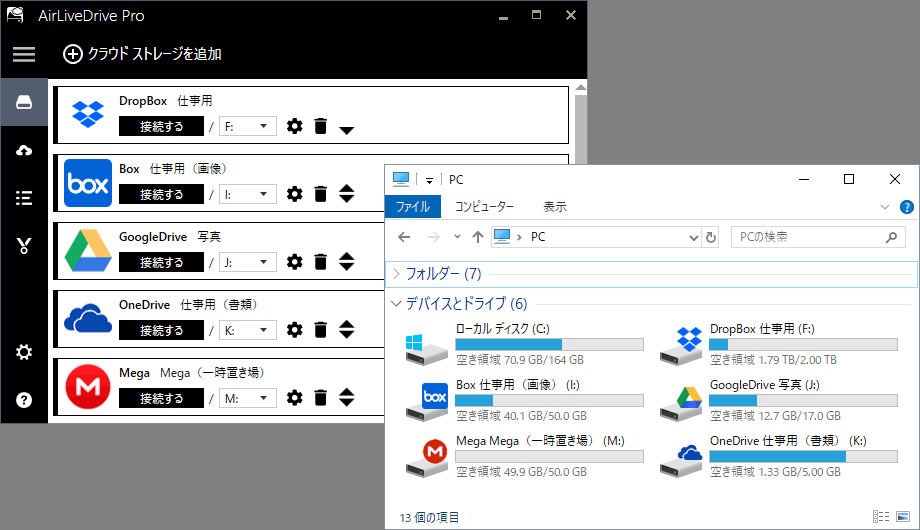Open settings gear for the Box drive
The height and width of the screenshot is (530, 920).
click(295, 194)
